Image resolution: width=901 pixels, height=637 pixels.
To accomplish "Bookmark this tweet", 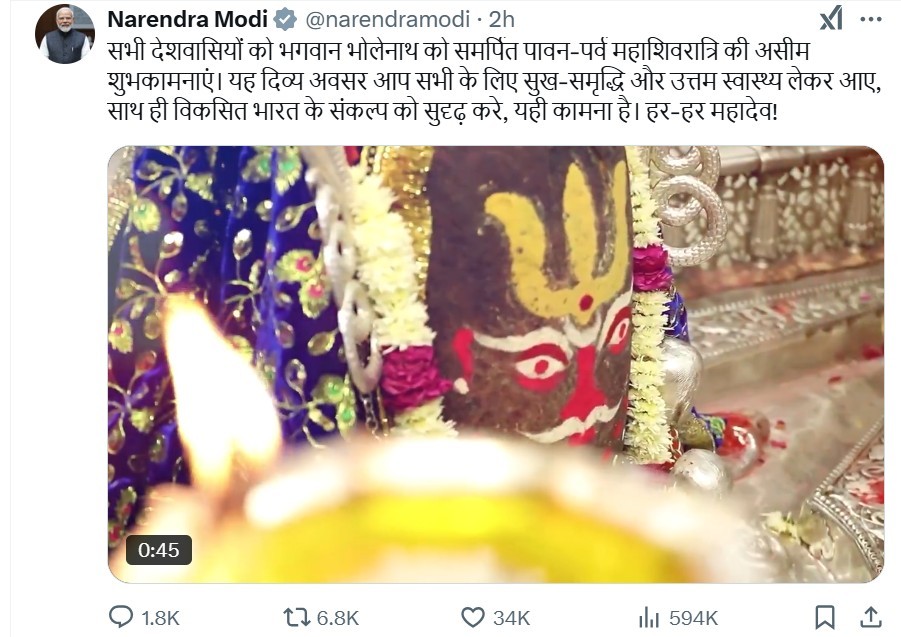I will pos(824,616).
